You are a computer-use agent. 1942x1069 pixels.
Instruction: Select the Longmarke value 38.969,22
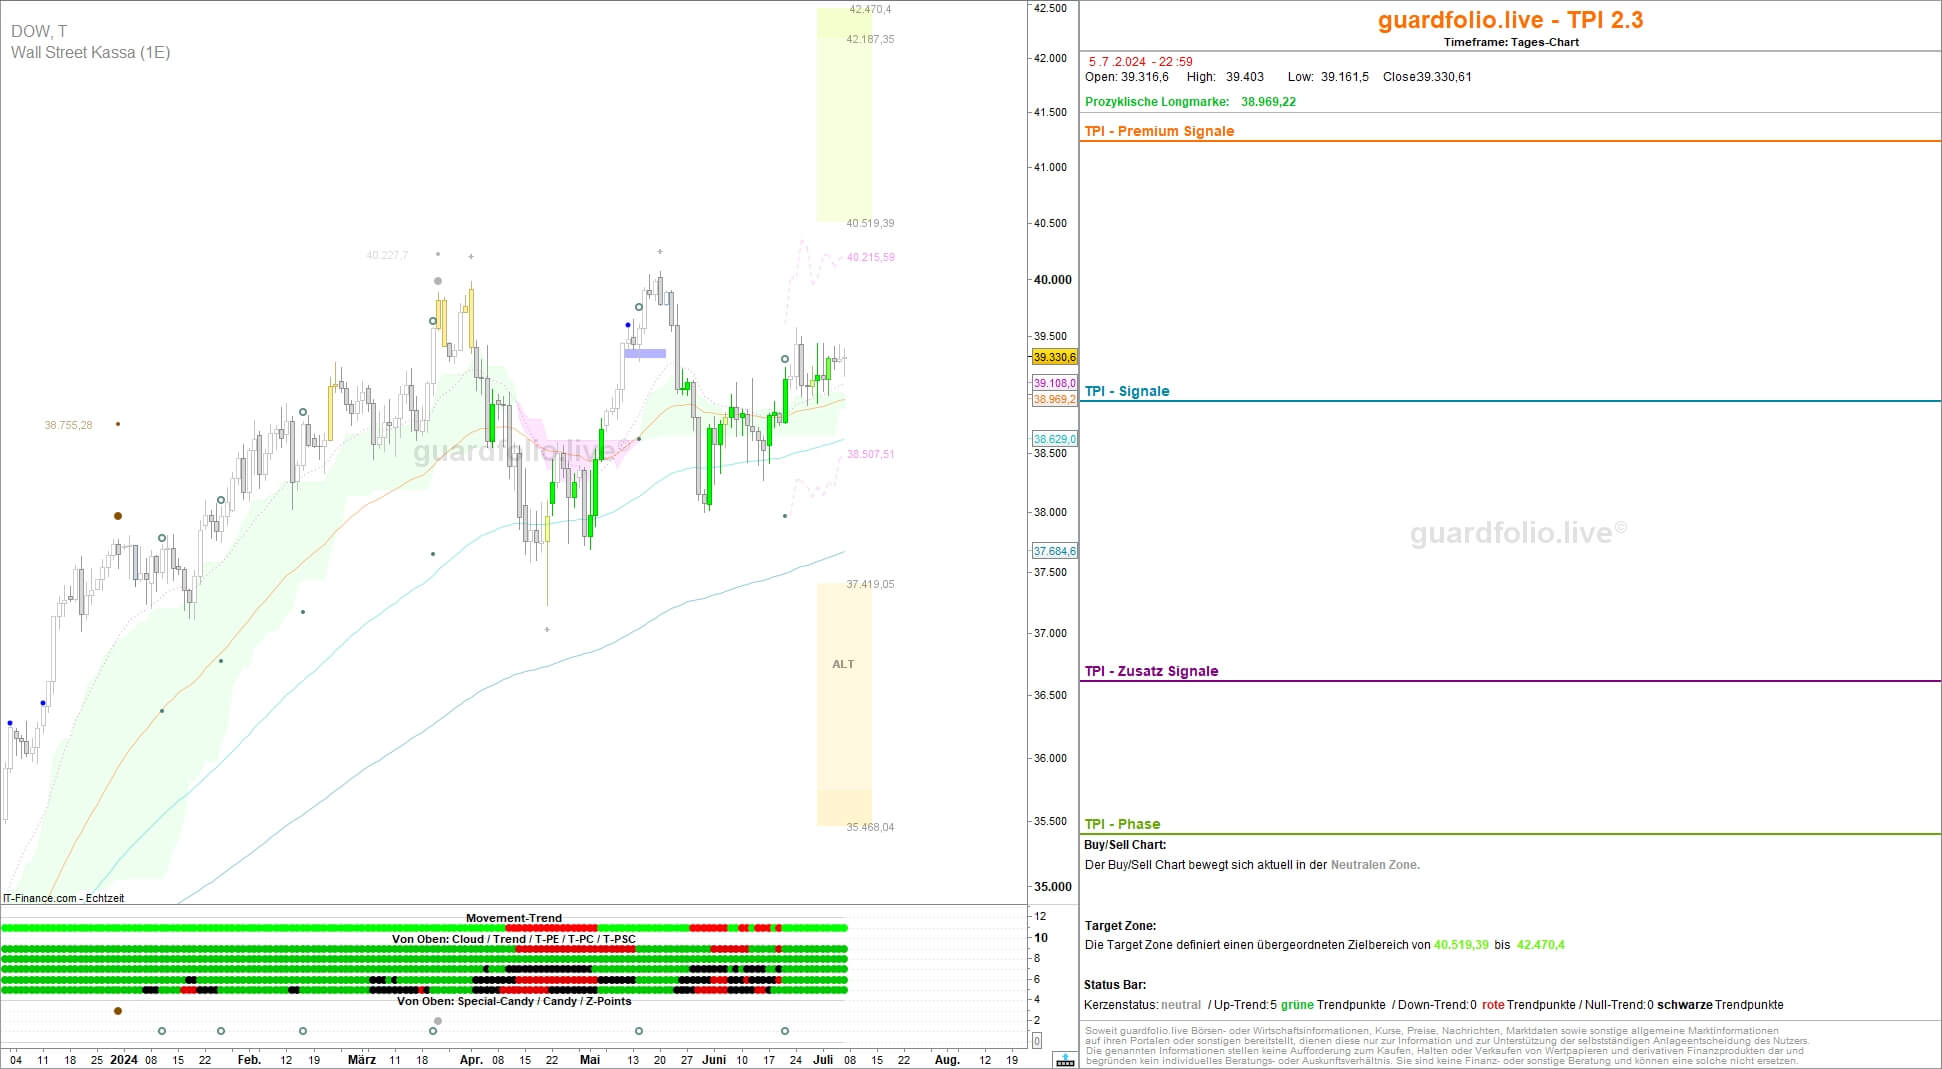tap(1268, 102)
